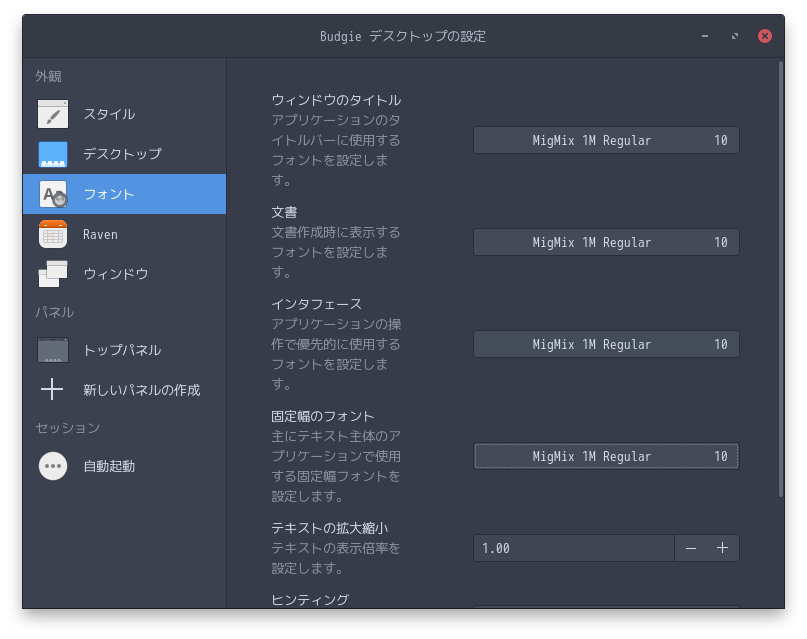Screen dimensions: 807x639
Task: Minimize the Budgie settings window
Action: 705,36
